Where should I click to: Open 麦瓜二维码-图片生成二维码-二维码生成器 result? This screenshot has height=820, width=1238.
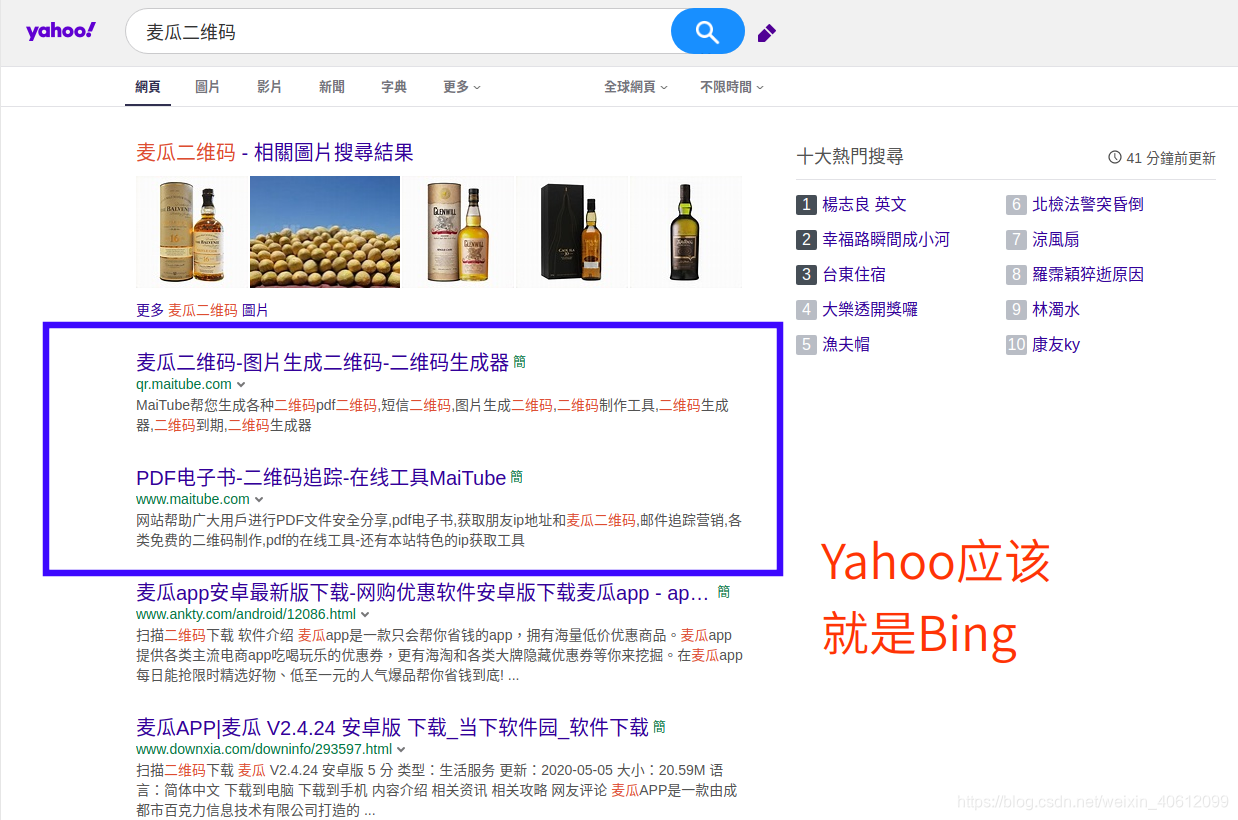pos(323,362)
